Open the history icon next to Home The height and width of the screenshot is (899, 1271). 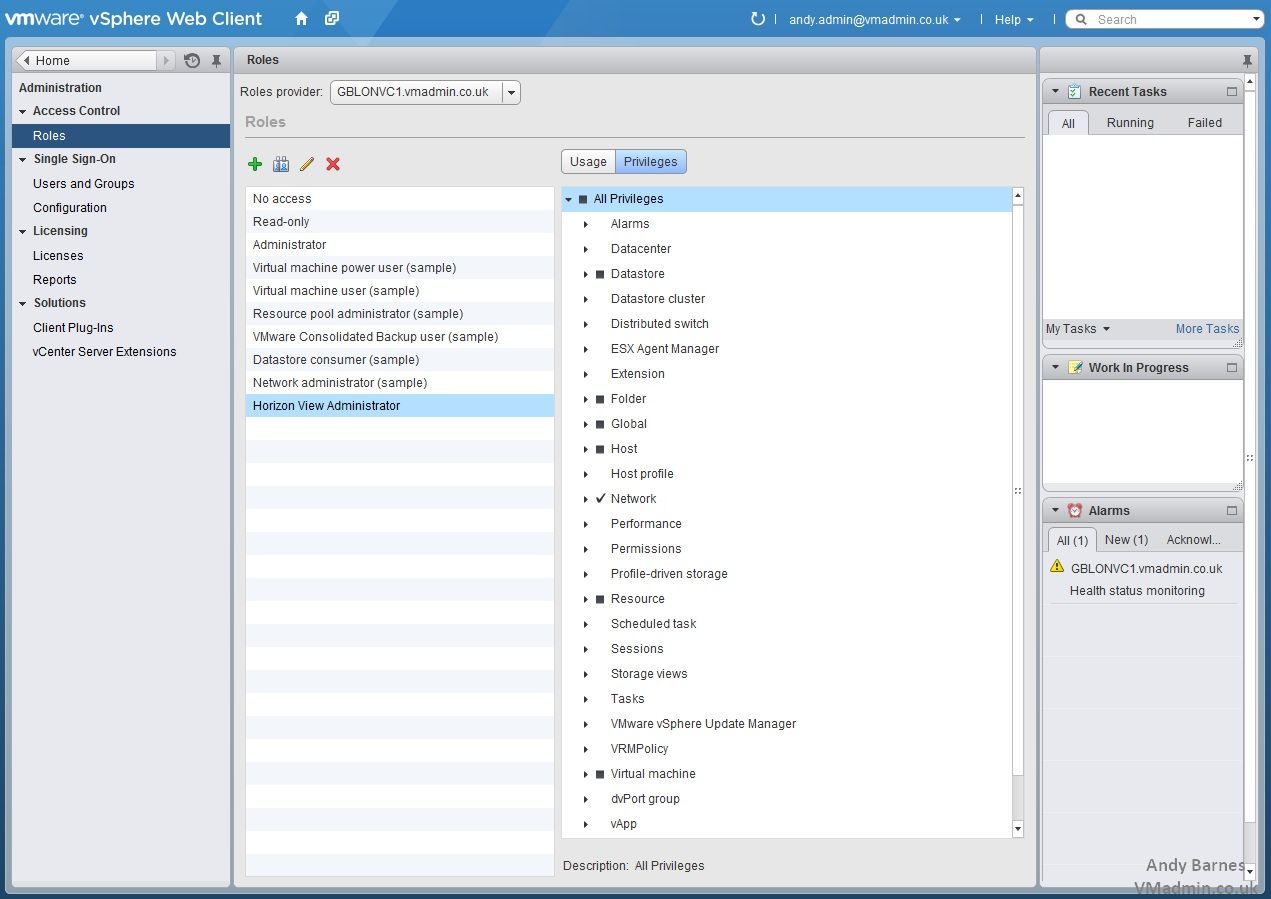click(192, 61)
